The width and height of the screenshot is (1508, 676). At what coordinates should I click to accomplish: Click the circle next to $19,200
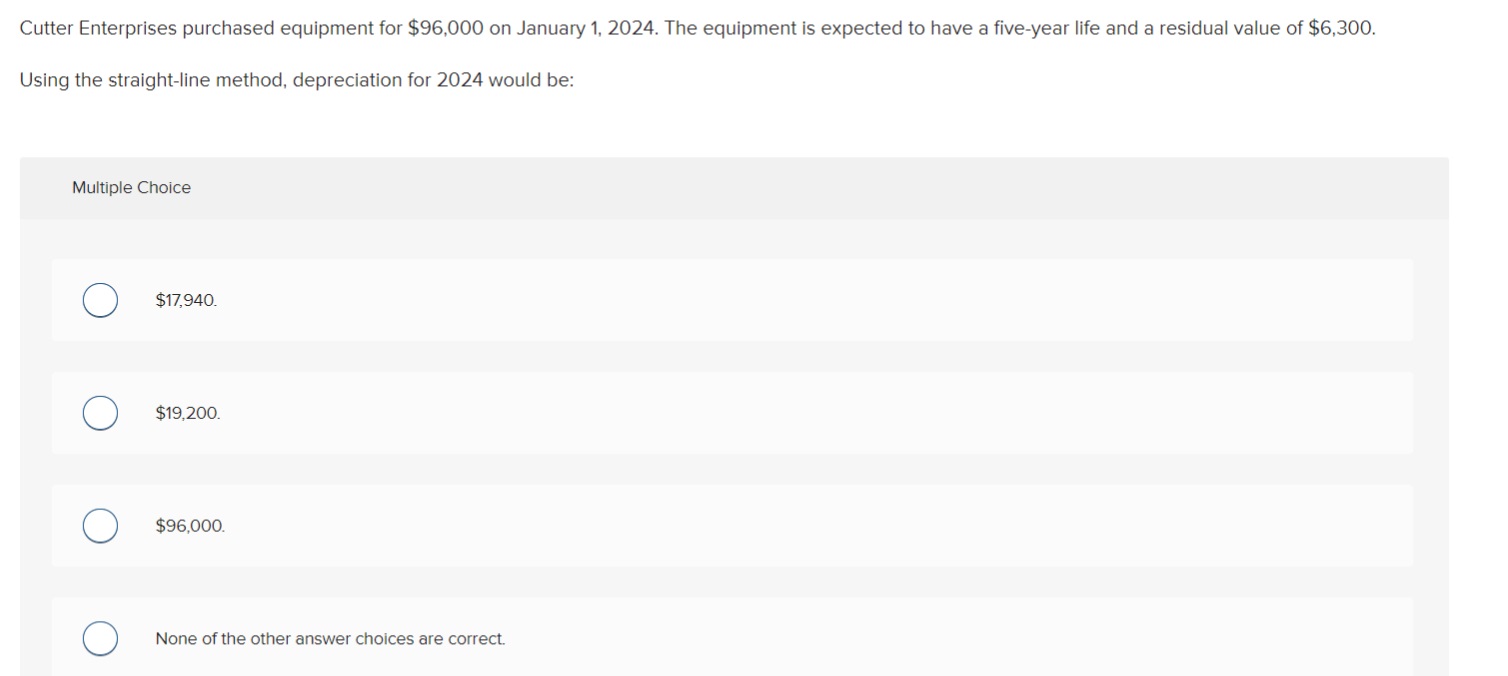click(x=99, y=412)
